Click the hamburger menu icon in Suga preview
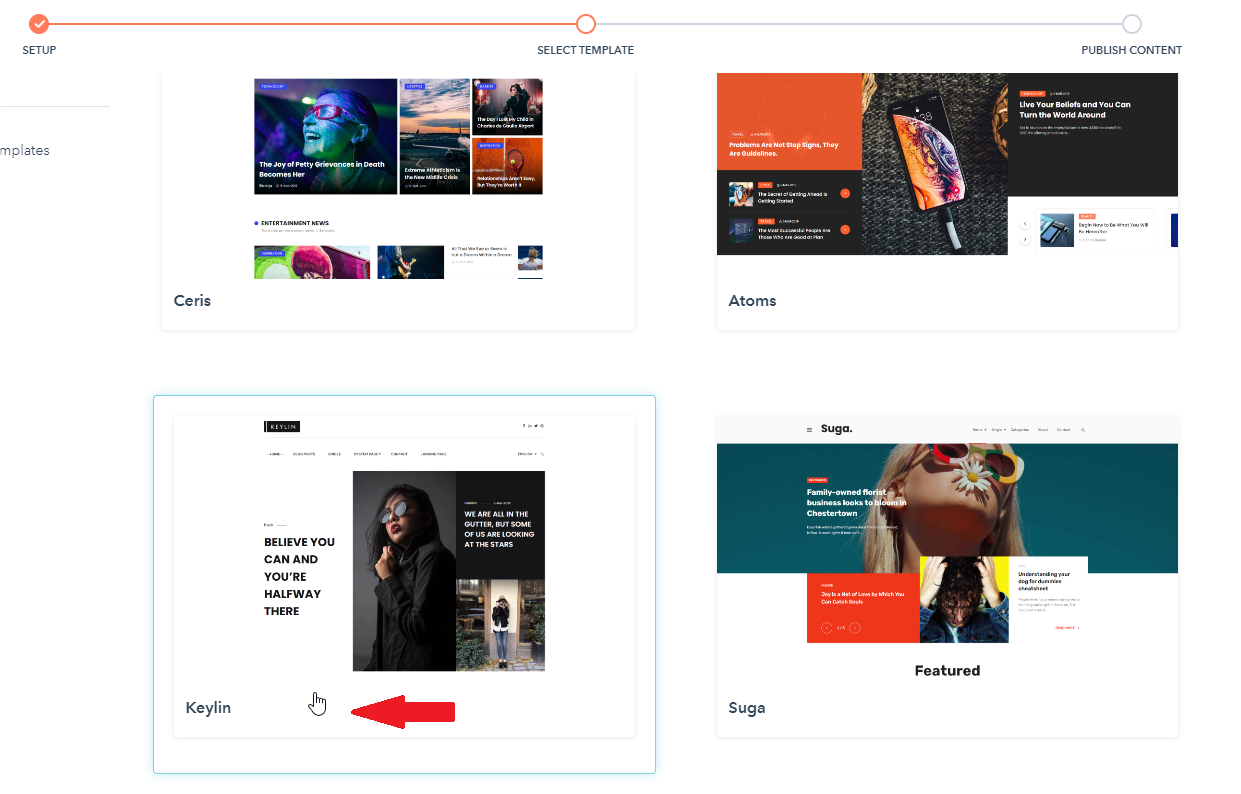Screen dimensions: 1241x794 click(x=809, y=430)
